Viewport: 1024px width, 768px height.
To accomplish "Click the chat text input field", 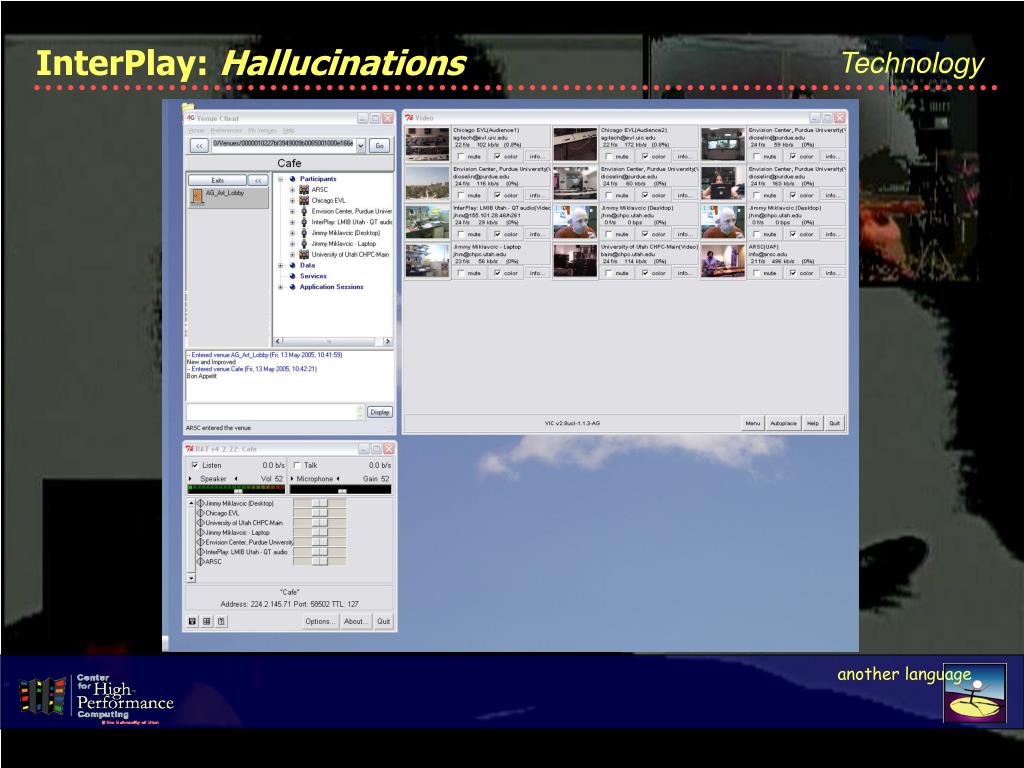I will pos(274,412).
